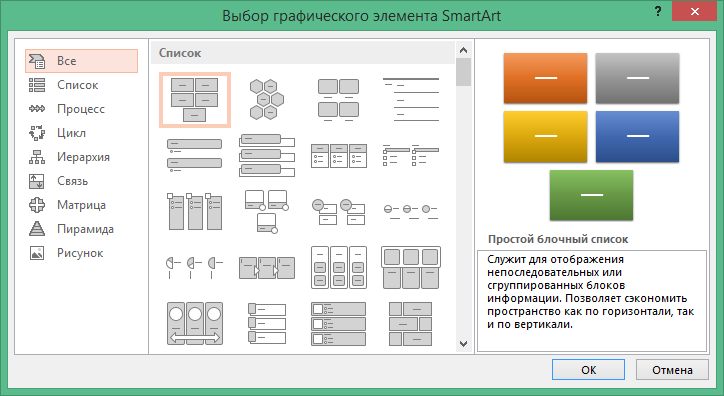Image resolution: width=724 pixels, height=396 pixels.
Task: Select the lined list layout with horizontal rules
Action: tap(410, 100)
